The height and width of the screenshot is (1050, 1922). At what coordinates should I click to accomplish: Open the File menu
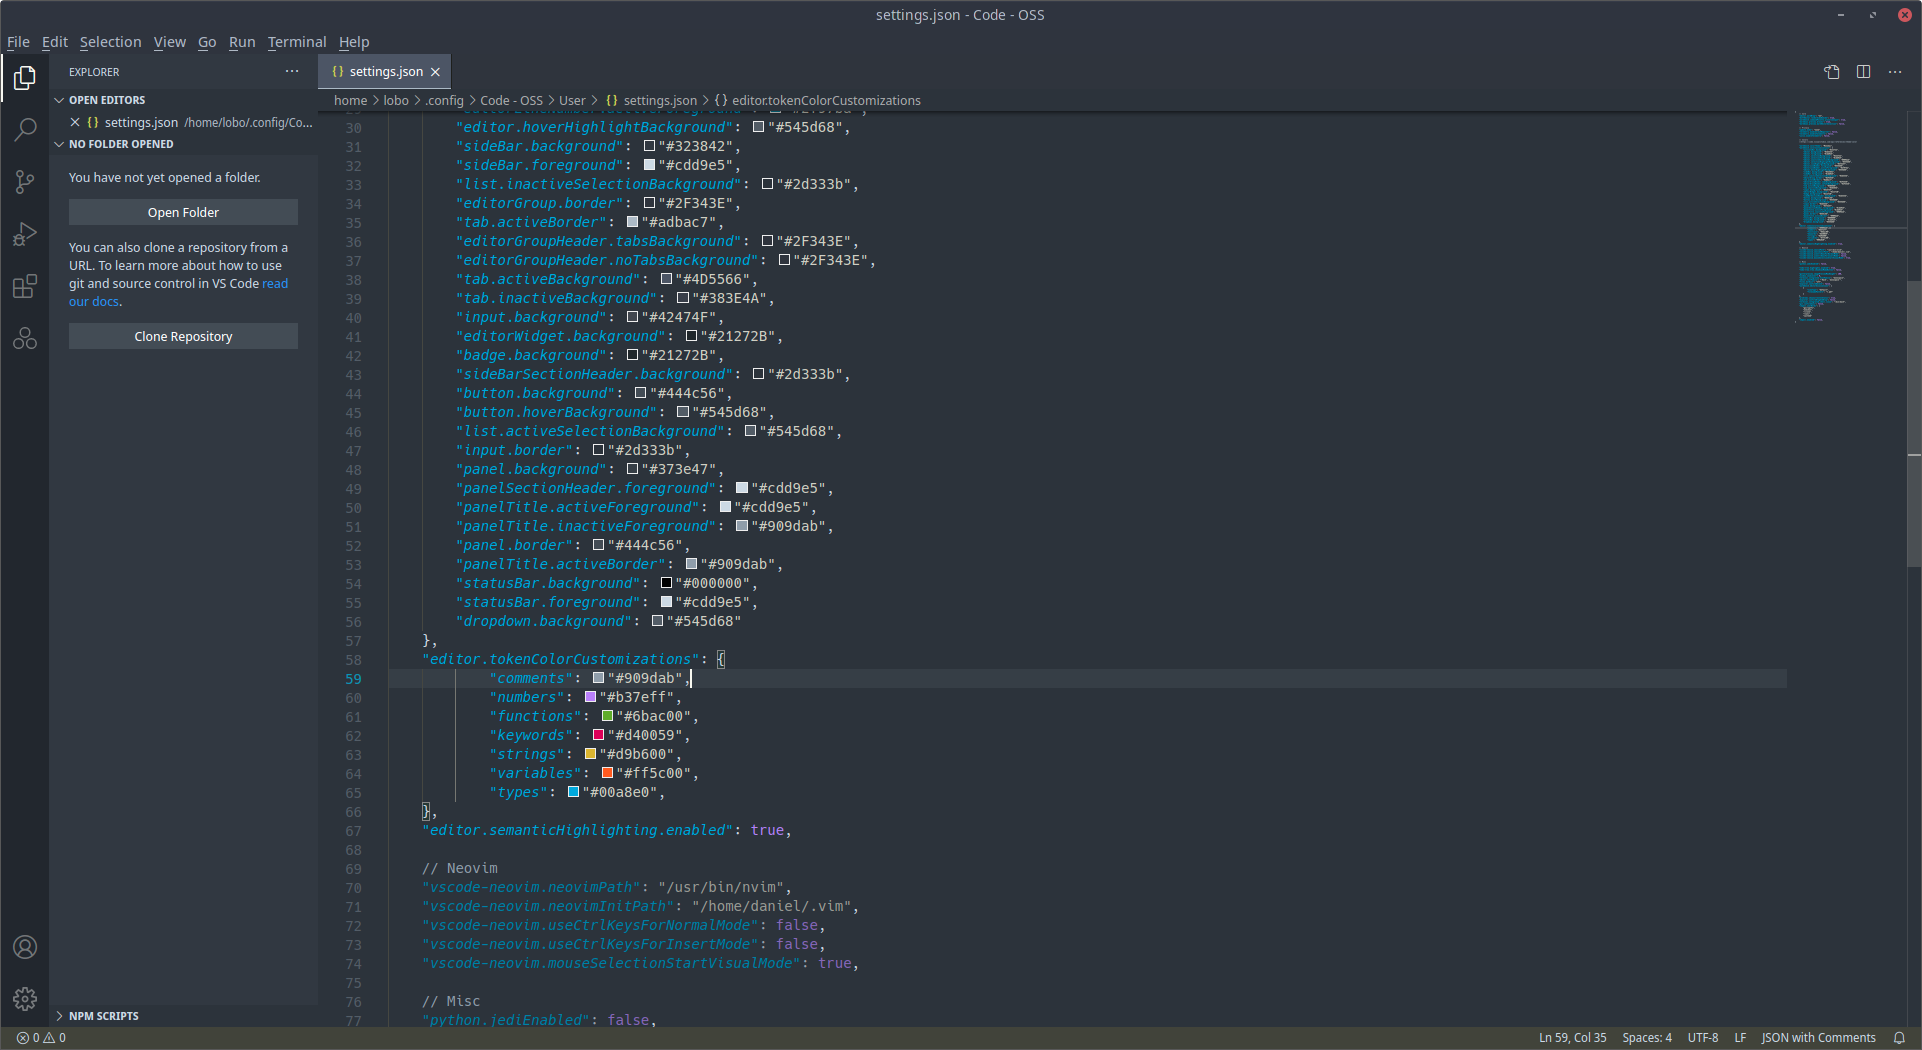[18, 42]
